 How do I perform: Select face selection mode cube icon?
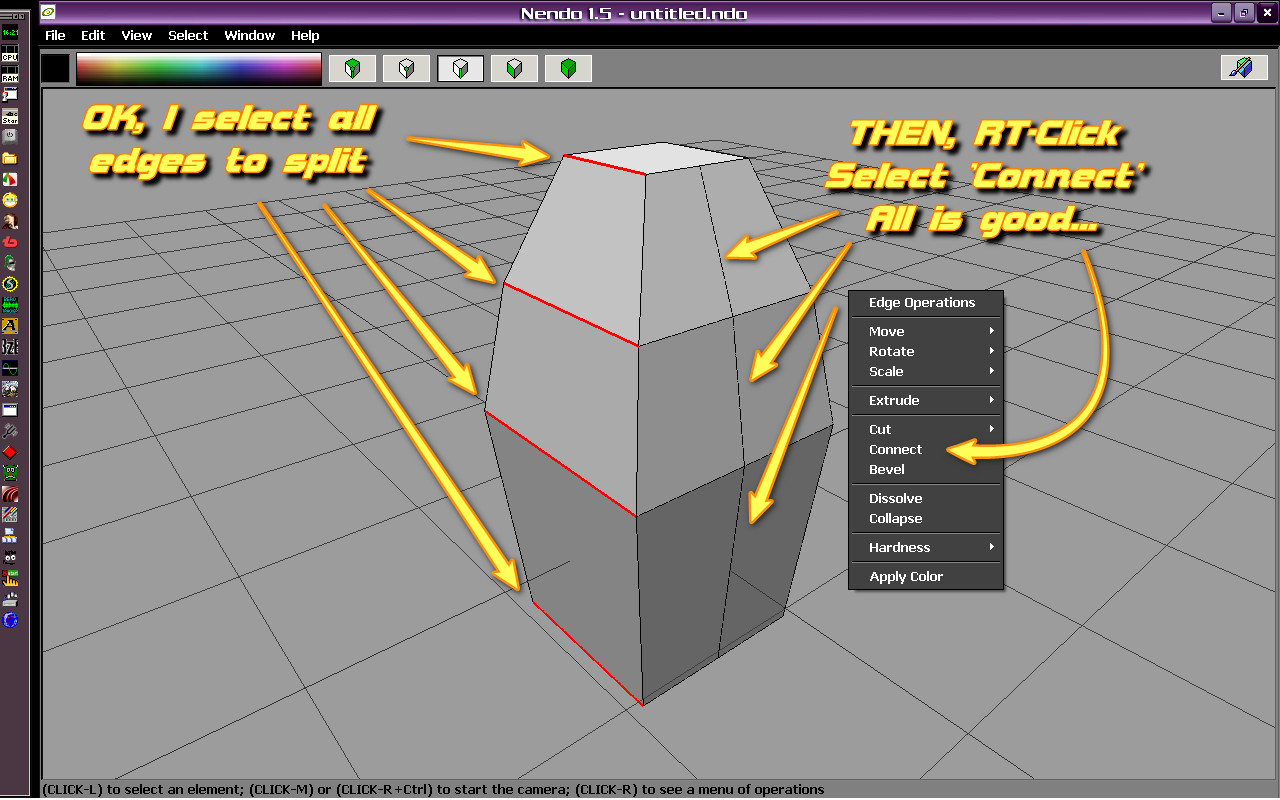pos(514,69)
